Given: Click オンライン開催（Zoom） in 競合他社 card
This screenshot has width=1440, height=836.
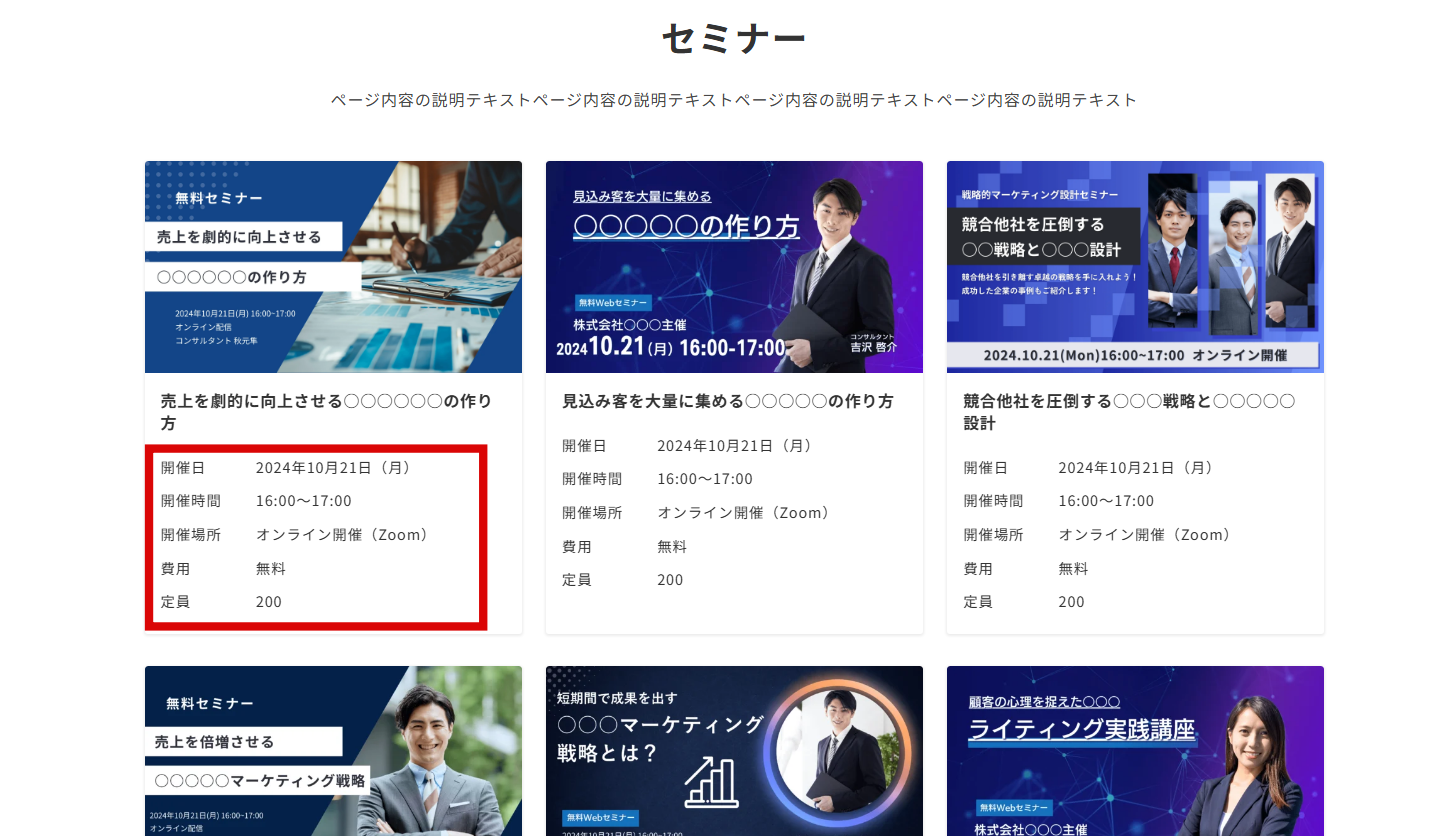Looking at the screenshot, I should pyautogui.click(x=1144, y=535).
